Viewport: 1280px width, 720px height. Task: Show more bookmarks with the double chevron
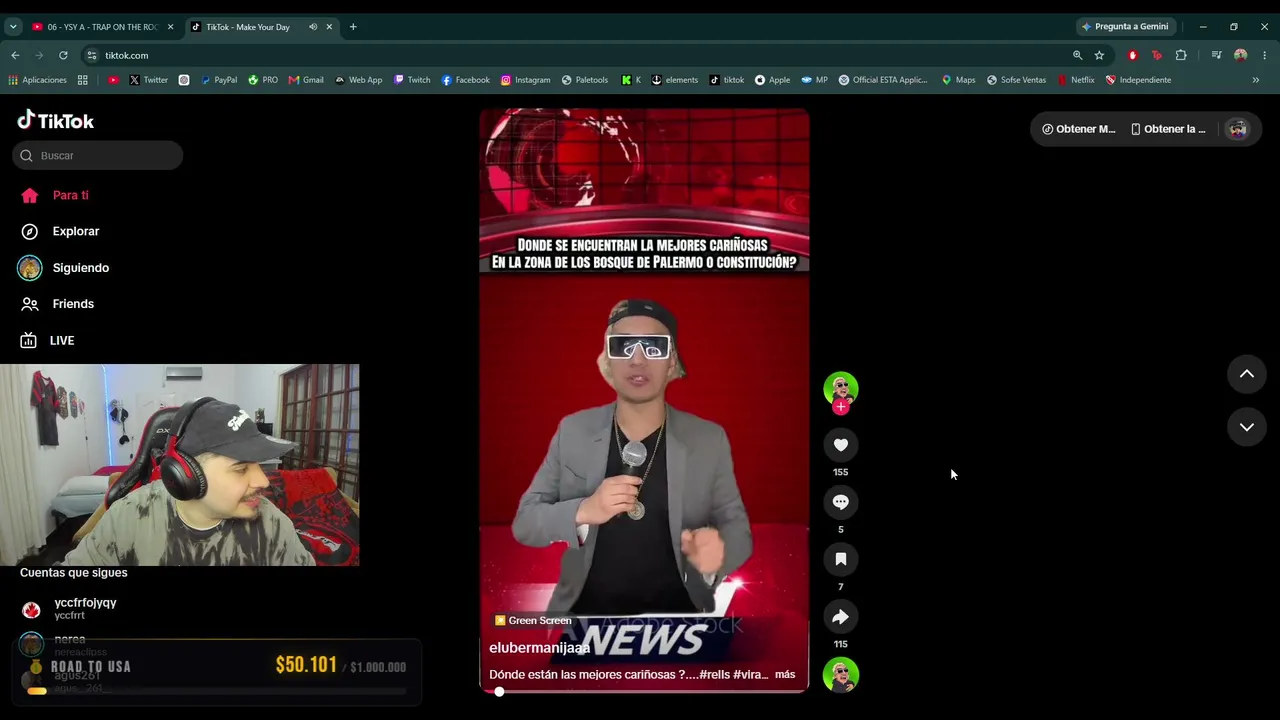coord(1256,80)
